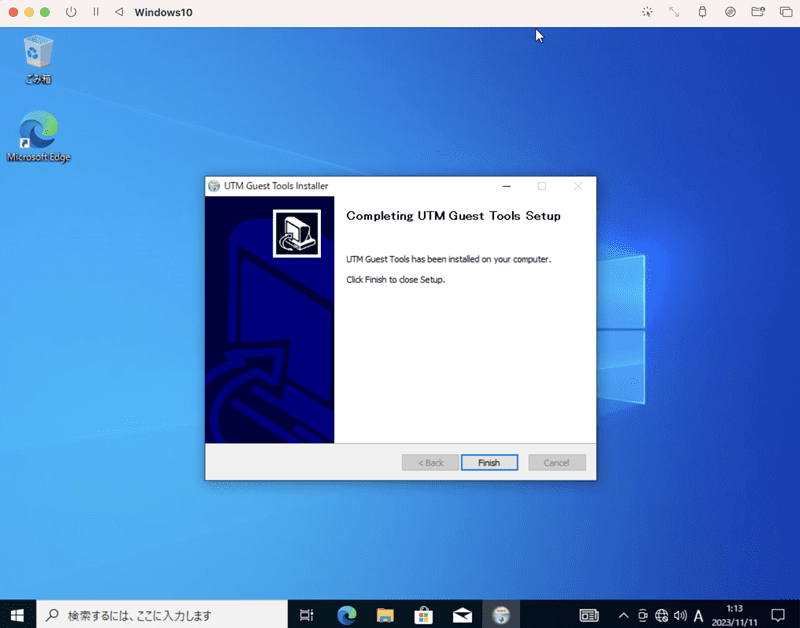Click the installer title bar globe icon
The height and width of the screenshot is (628, 800).
click(x=214, y=186)
